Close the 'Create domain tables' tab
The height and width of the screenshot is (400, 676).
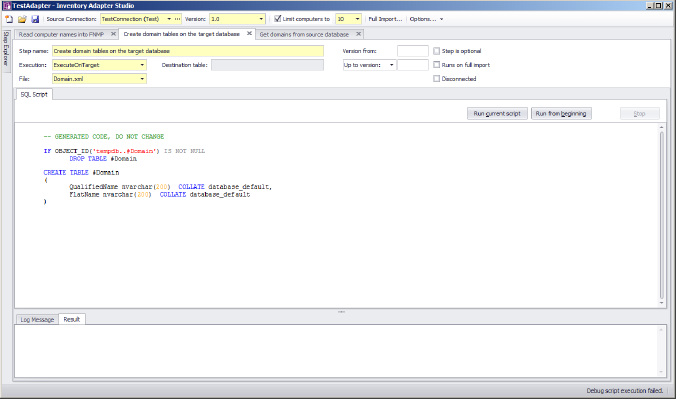click(x=248, y=34)
